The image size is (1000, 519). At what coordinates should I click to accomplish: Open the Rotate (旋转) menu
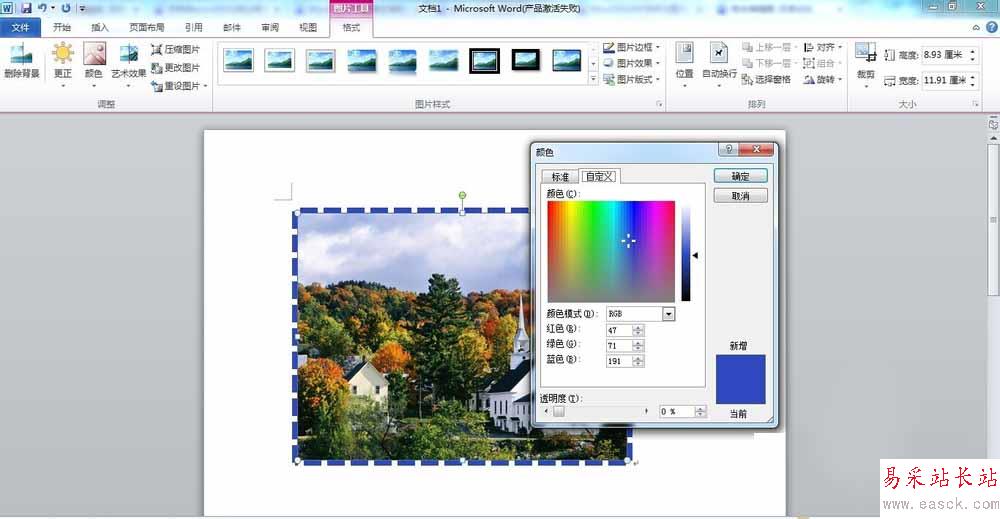click(x=823, y=79)
